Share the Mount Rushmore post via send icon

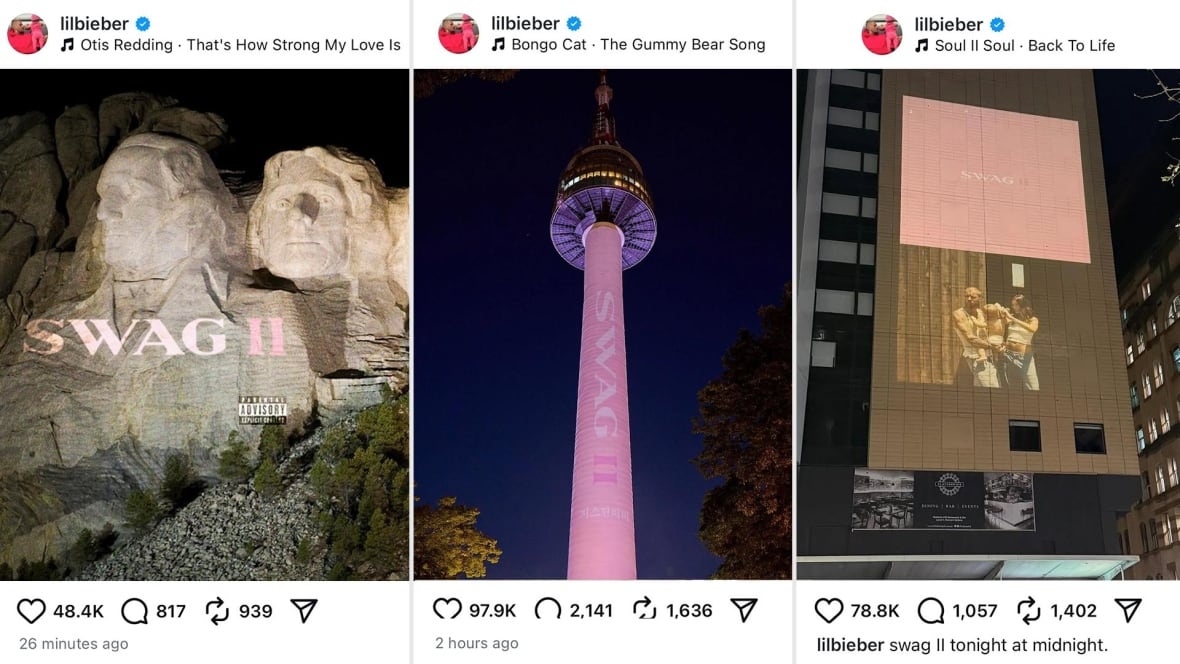click(304, 611)
